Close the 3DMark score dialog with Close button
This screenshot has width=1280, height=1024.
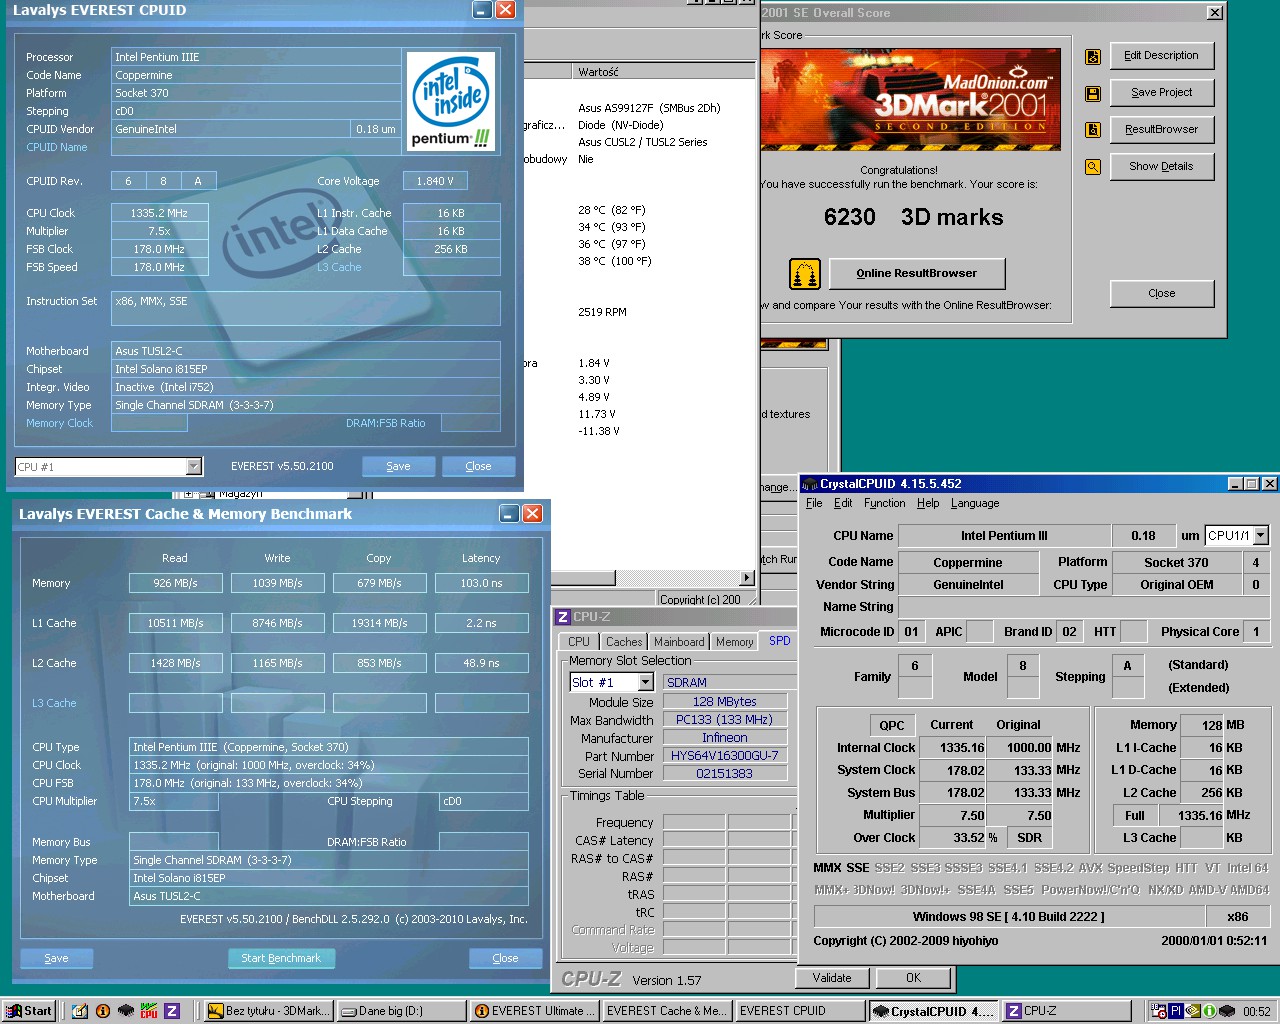tap(1162, 294)
